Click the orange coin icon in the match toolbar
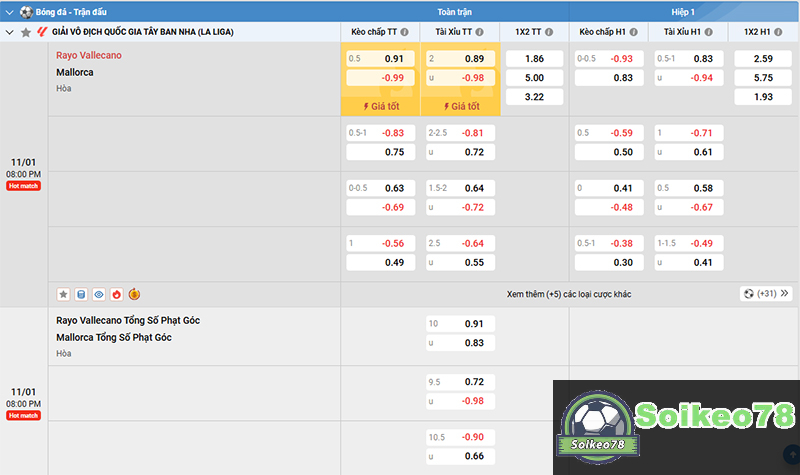This screenshot has width=800, height=475. pyautogui.click(x=134, y=294)
